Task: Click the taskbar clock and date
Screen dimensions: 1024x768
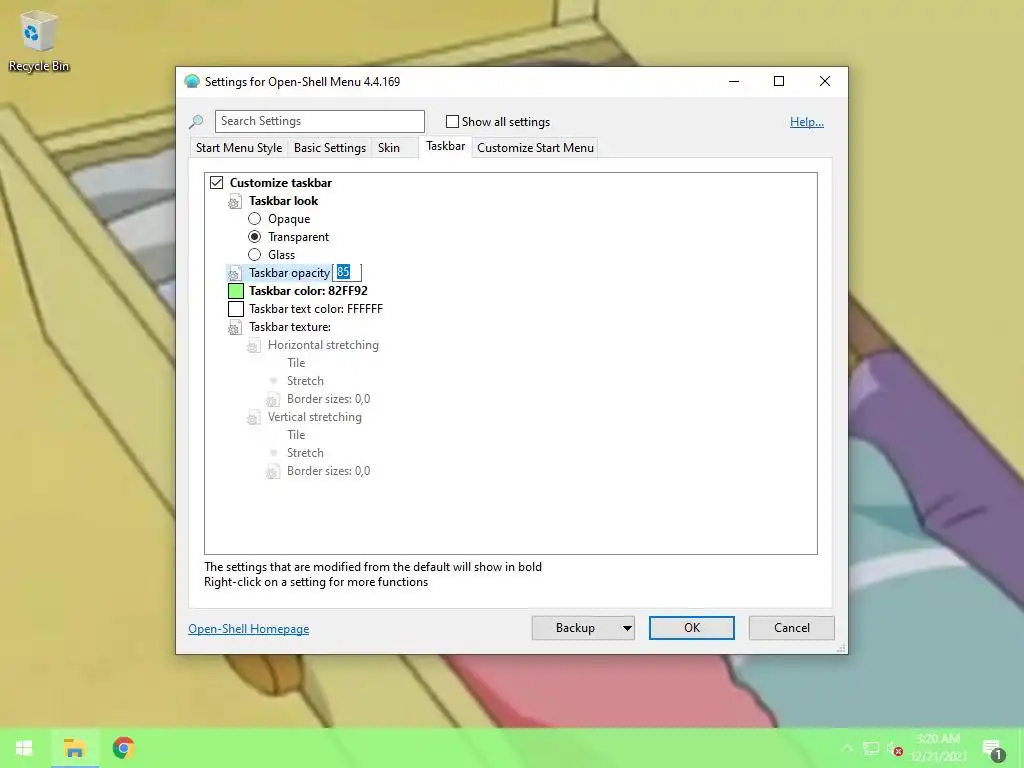Action: coord(938,748)
